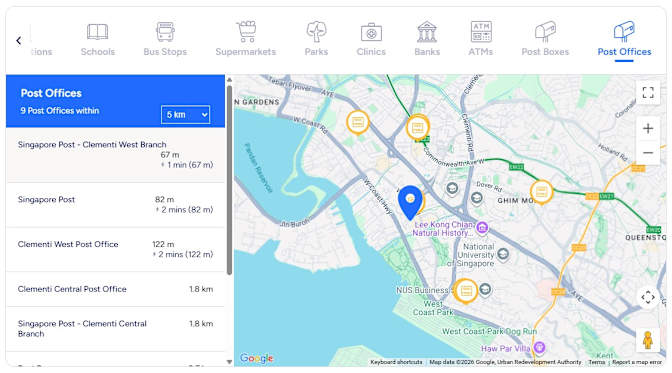Toggle fullscreen map view
Viewport: 672px width, 373px height.
click(x=648, y=92)
